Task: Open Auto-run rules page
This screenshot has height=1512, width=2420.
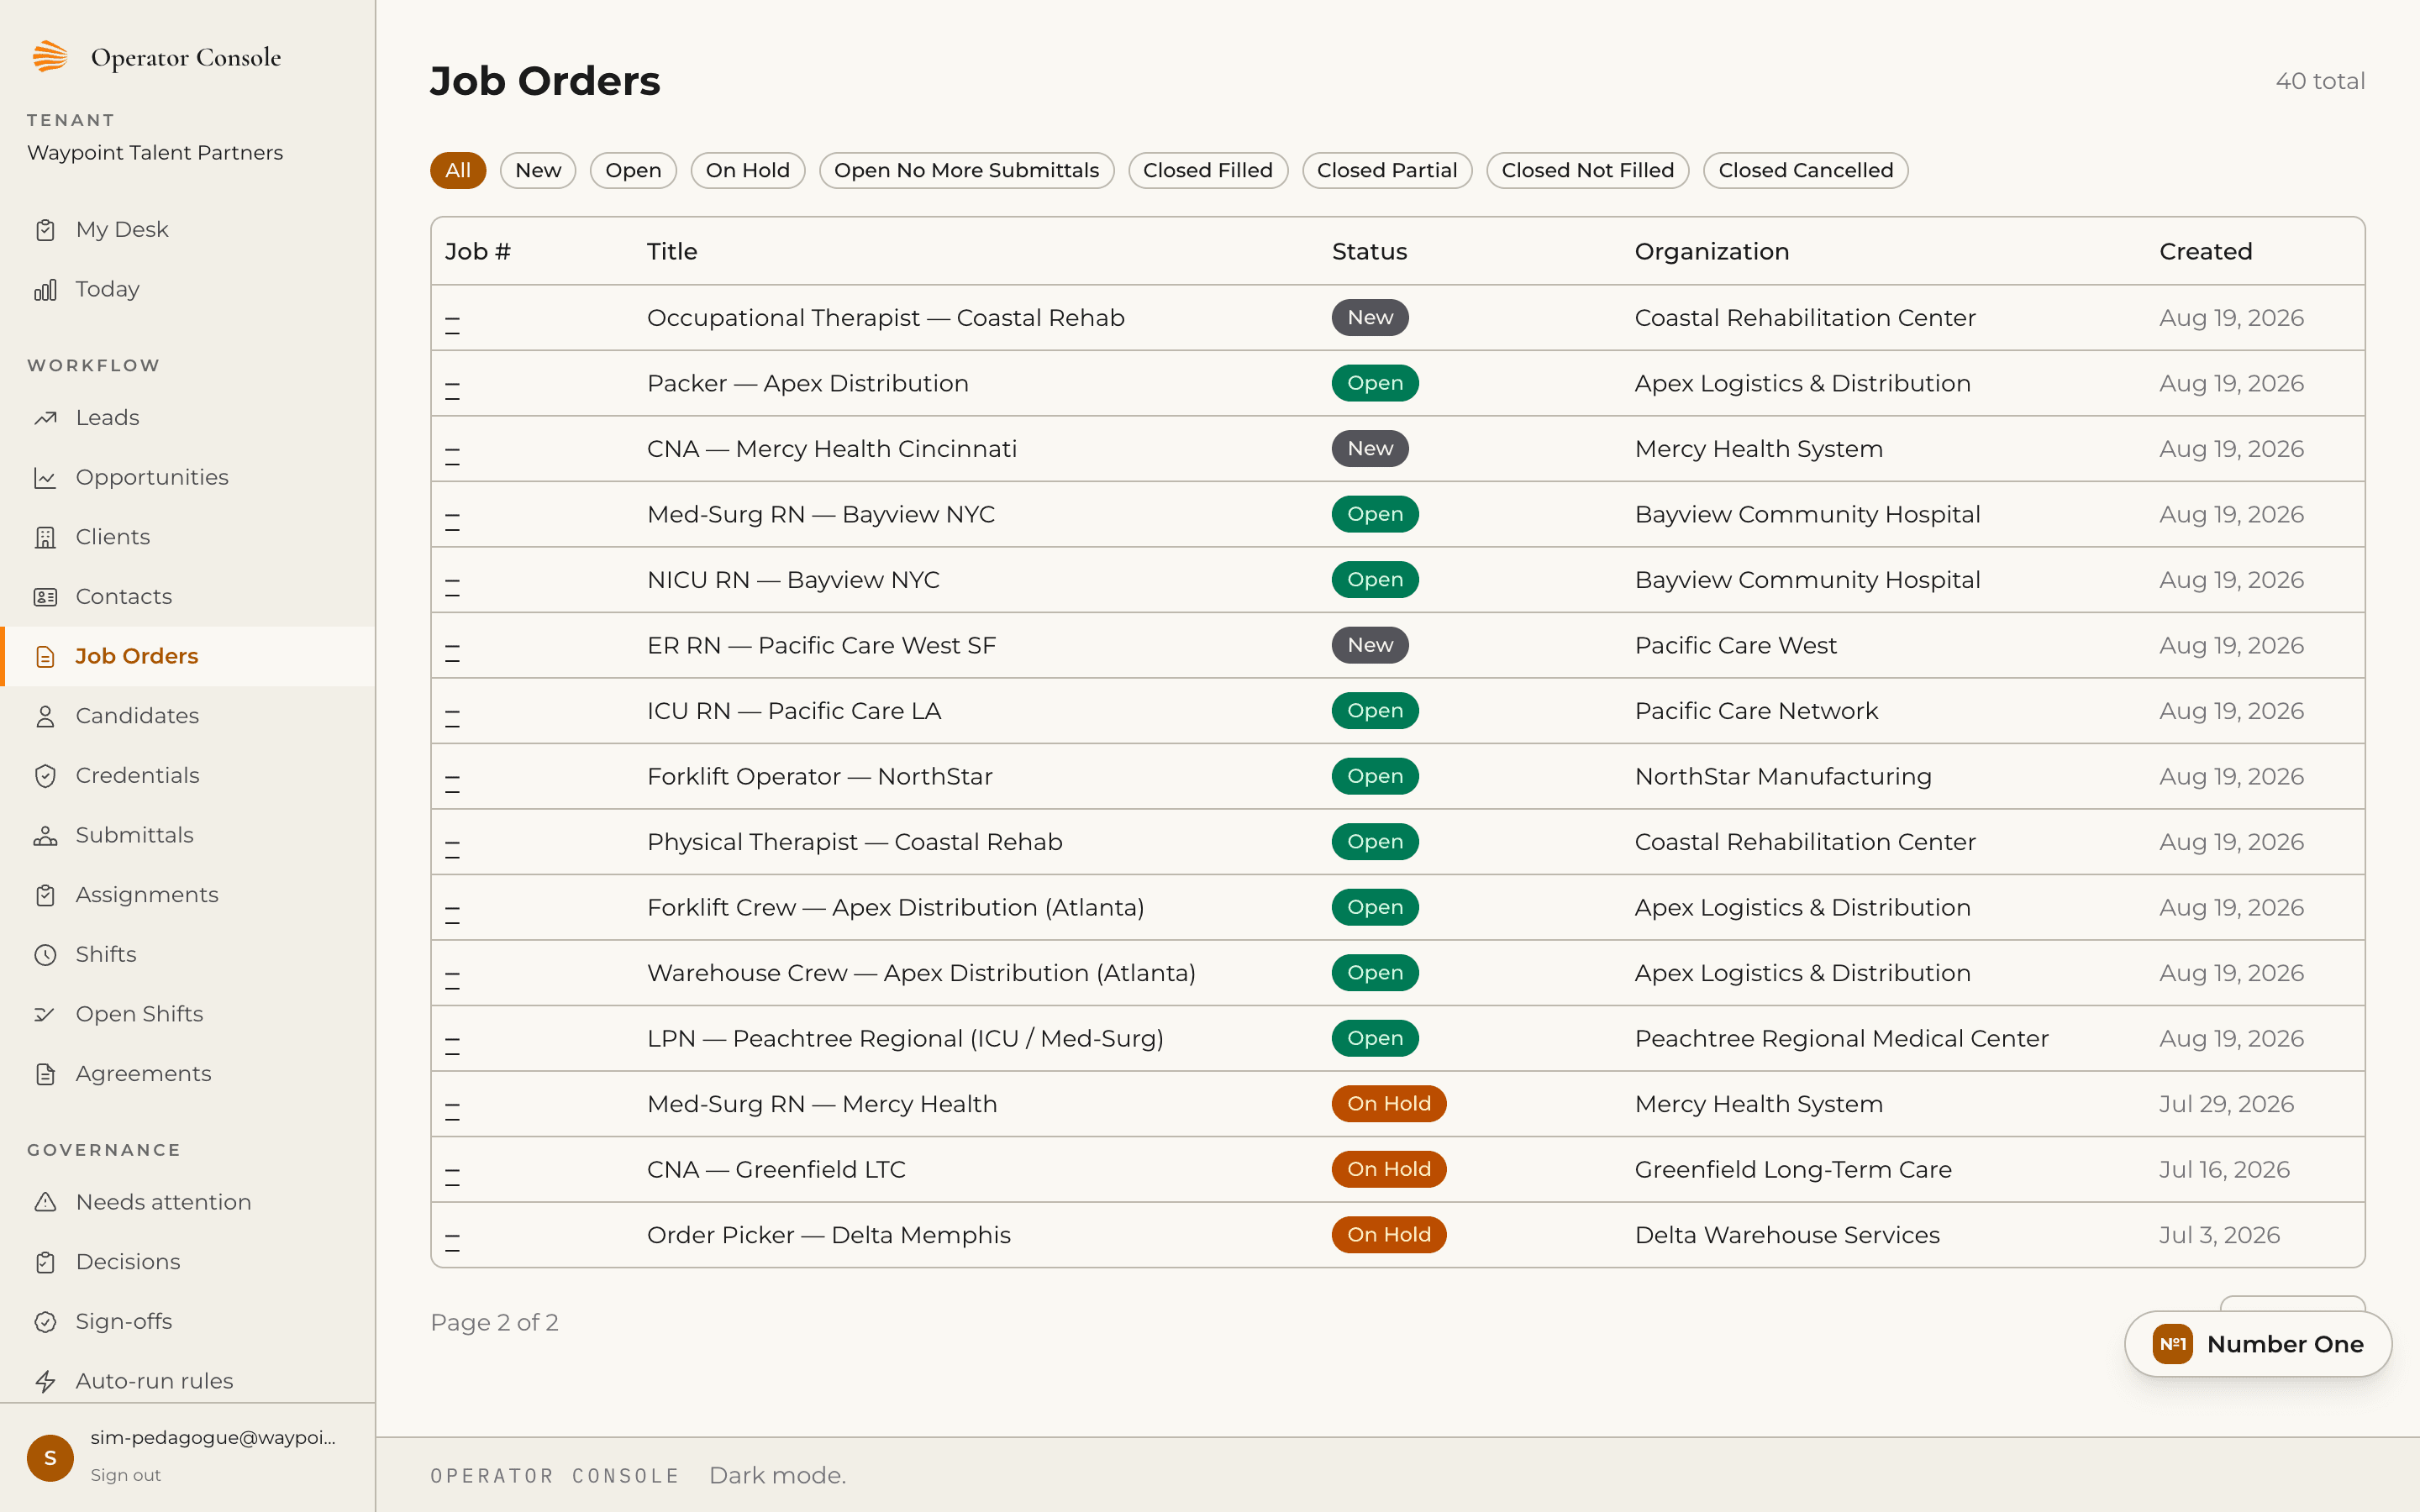Action: coord(188,1381)
